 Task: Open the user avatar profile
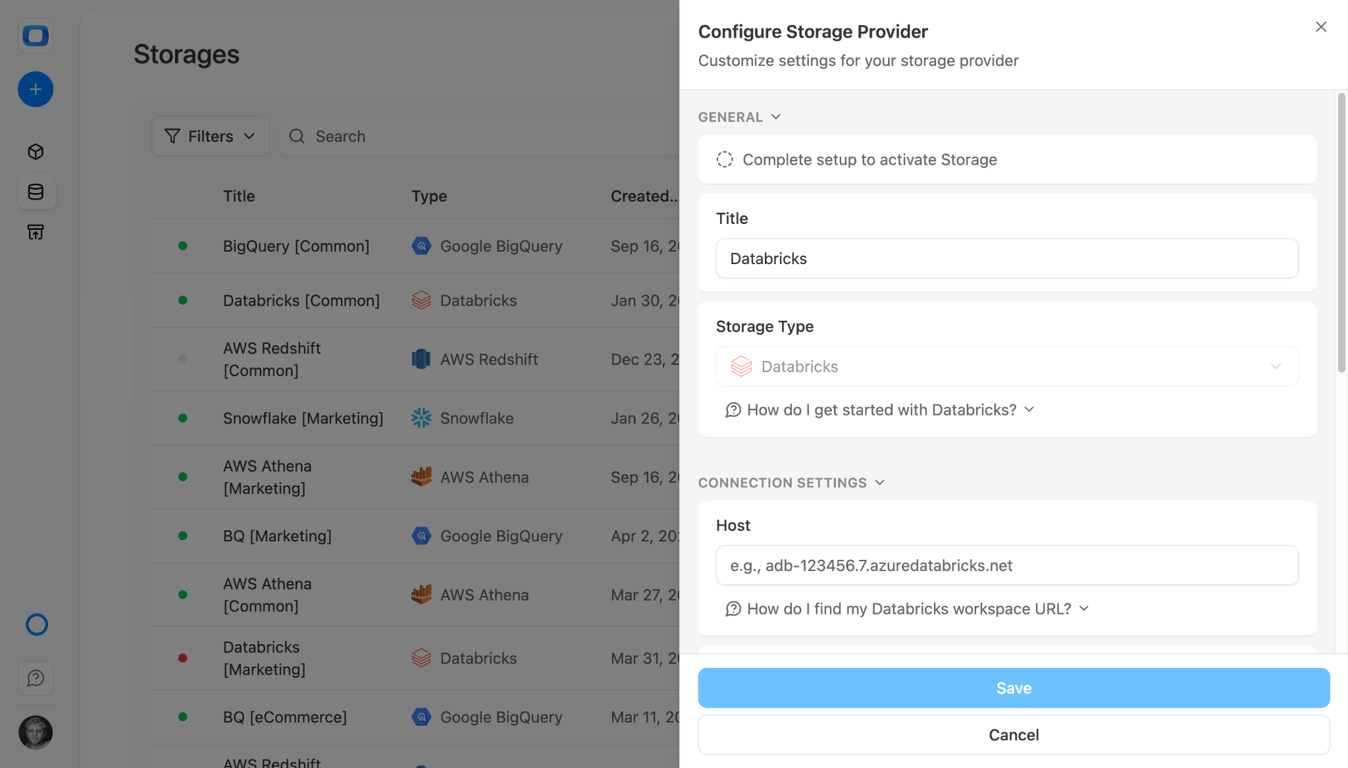(x=35, y=732)
